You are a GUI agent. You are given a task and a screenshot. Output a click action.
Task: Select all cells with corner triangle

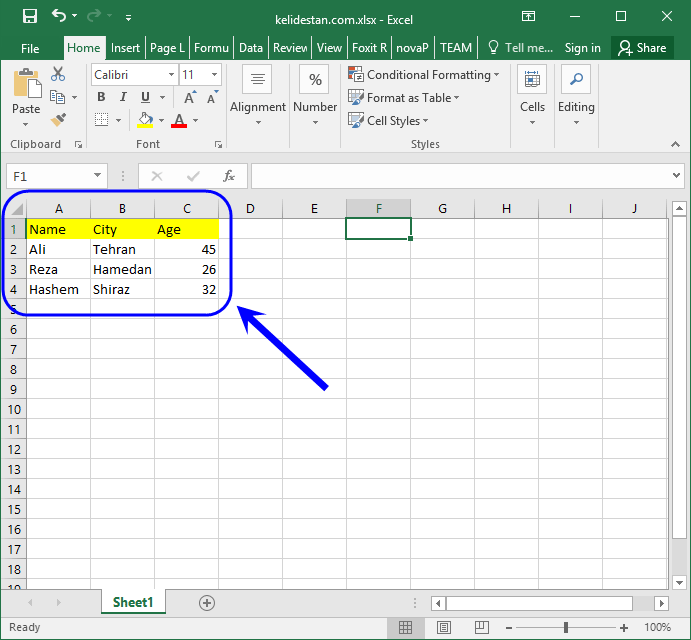tap(16, 208)
